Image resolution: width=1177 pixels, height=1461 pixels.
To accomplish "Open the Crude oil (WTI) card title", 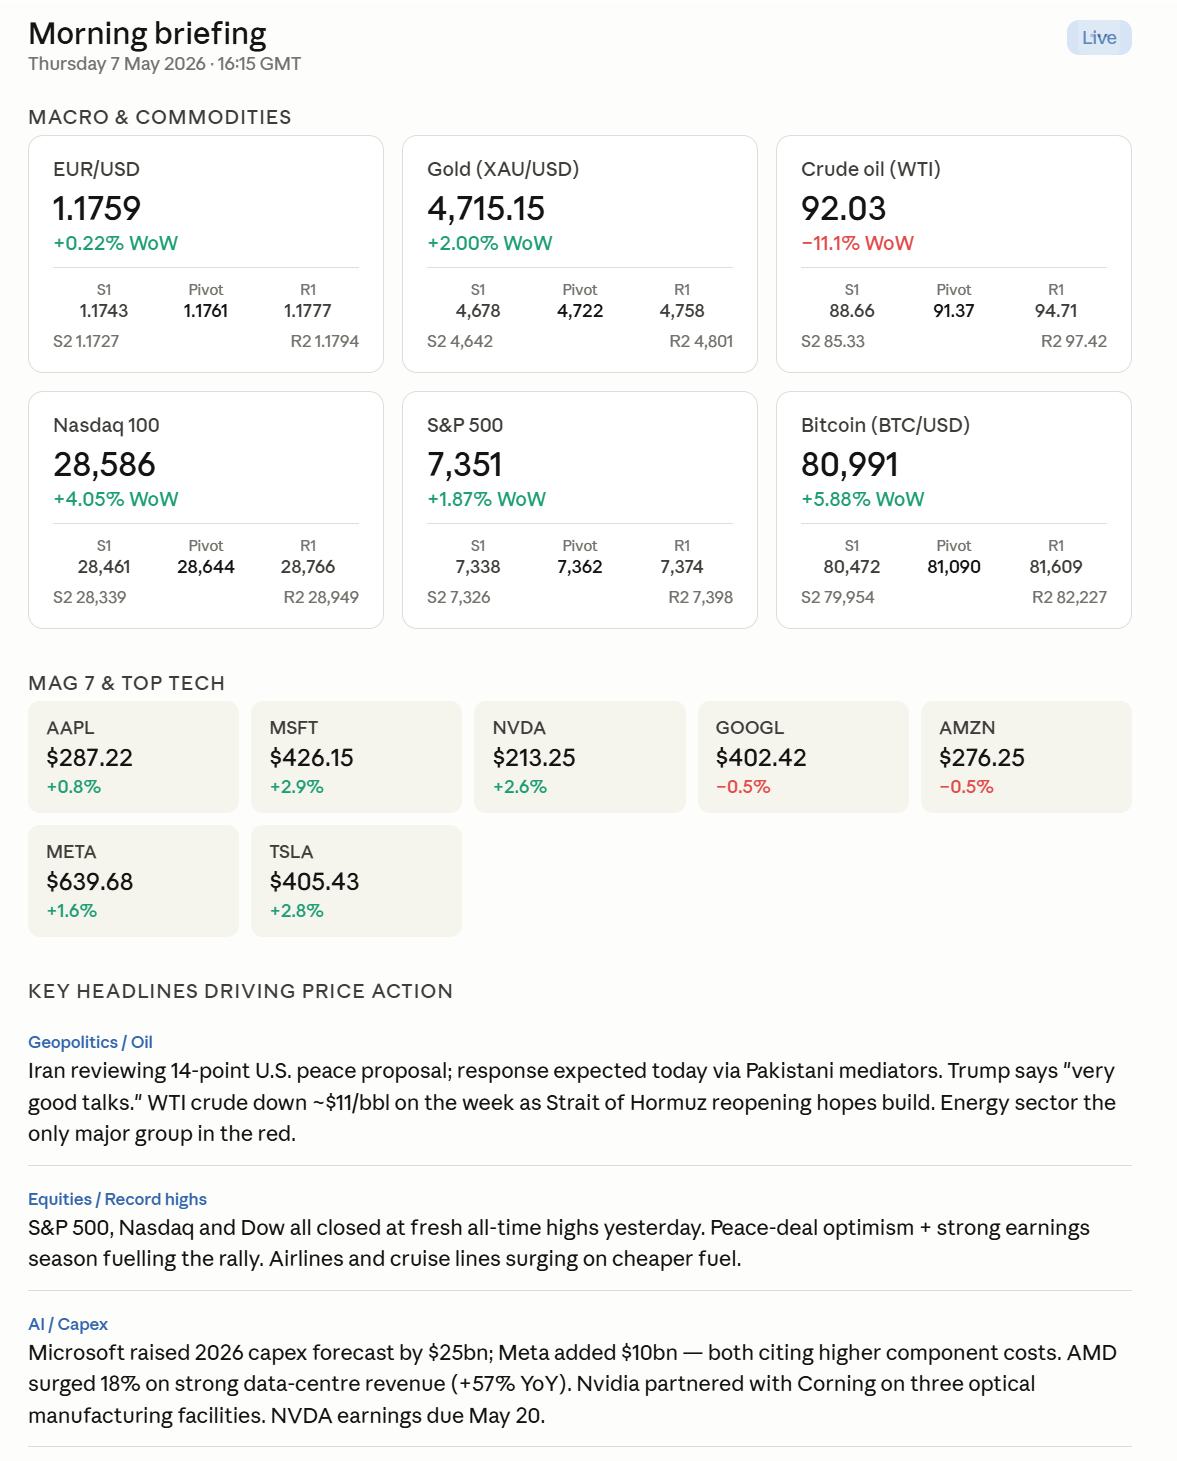I will [871, 169].
